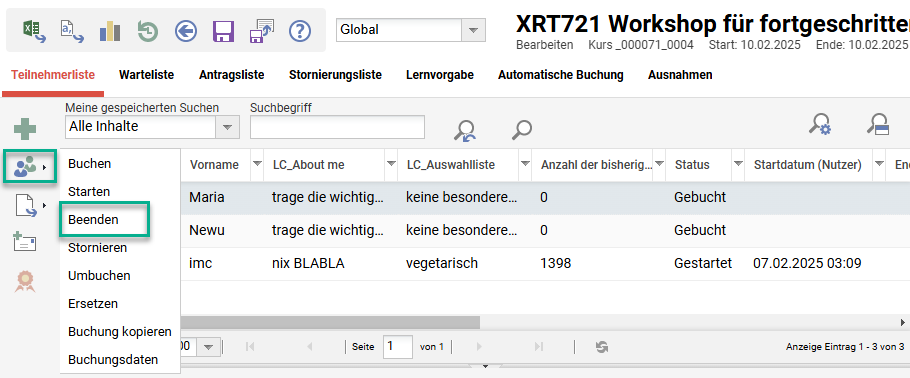Screen dimensions: 910x378
Task: Click the green plus add icon
Action: [25, 129]
